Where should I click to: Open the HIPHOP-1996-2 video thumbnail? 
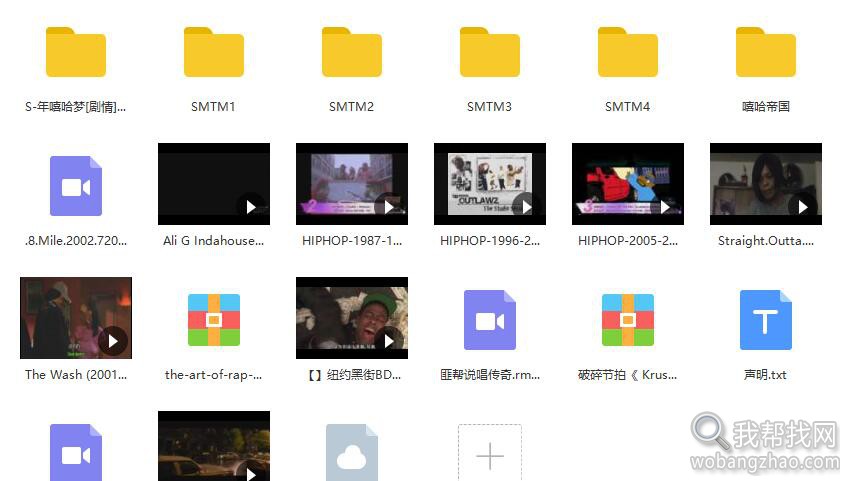click(x=490, y=184)
